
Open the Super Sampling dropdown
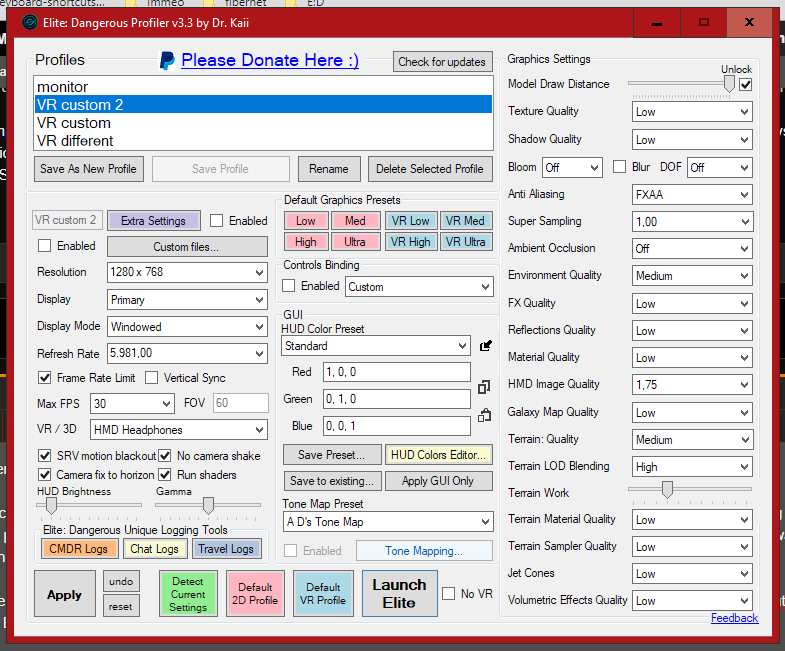pyautogui.click(x=692, y=221)
